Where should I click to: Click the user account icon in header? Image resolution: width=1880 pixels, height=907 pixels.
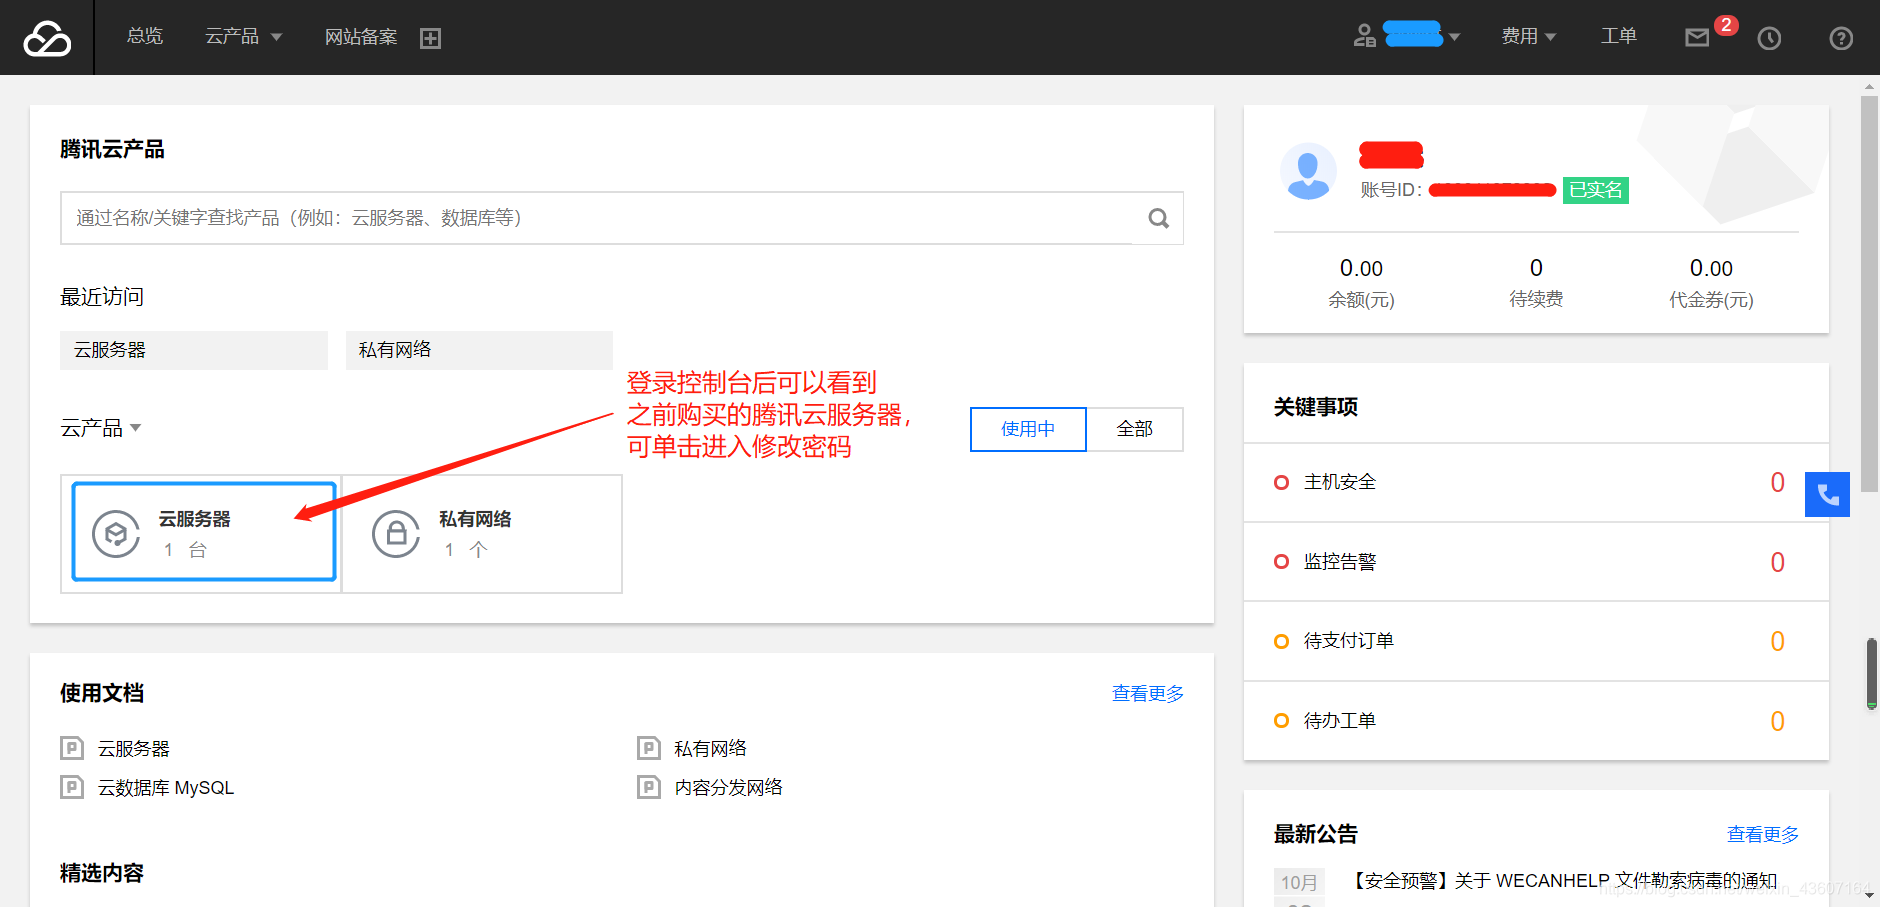pos(1364,36)
